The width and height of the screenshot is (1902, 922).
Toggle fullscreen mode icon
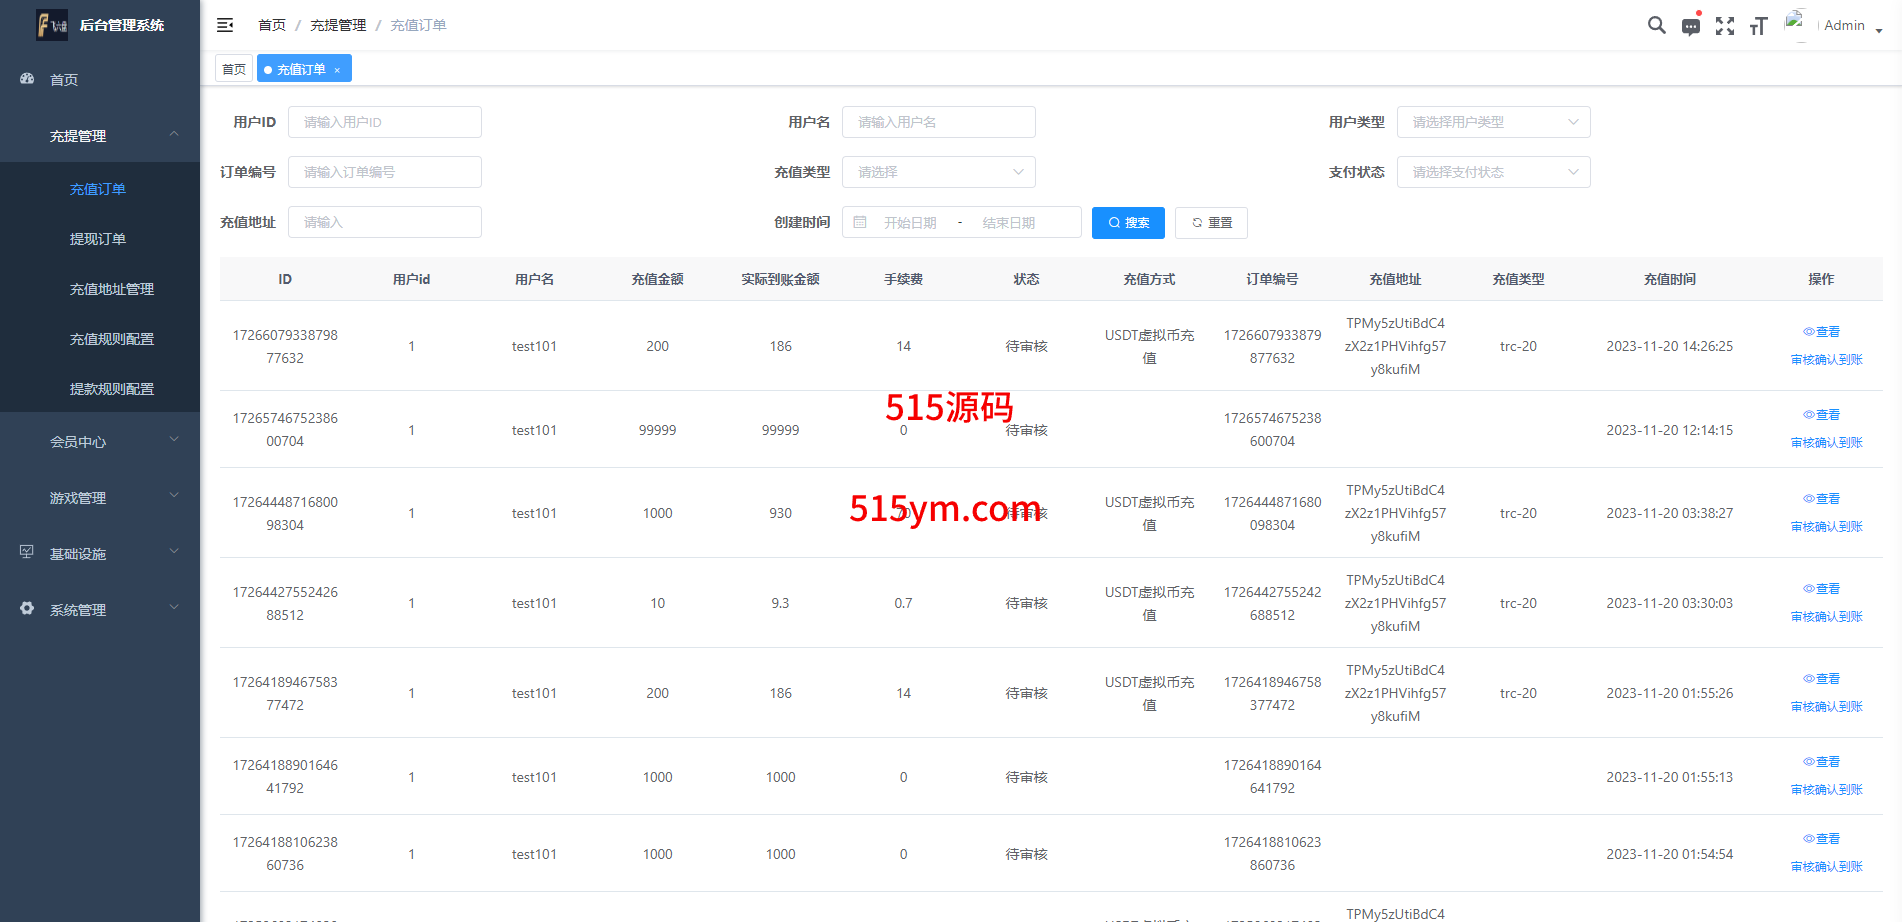[1725, 26]
